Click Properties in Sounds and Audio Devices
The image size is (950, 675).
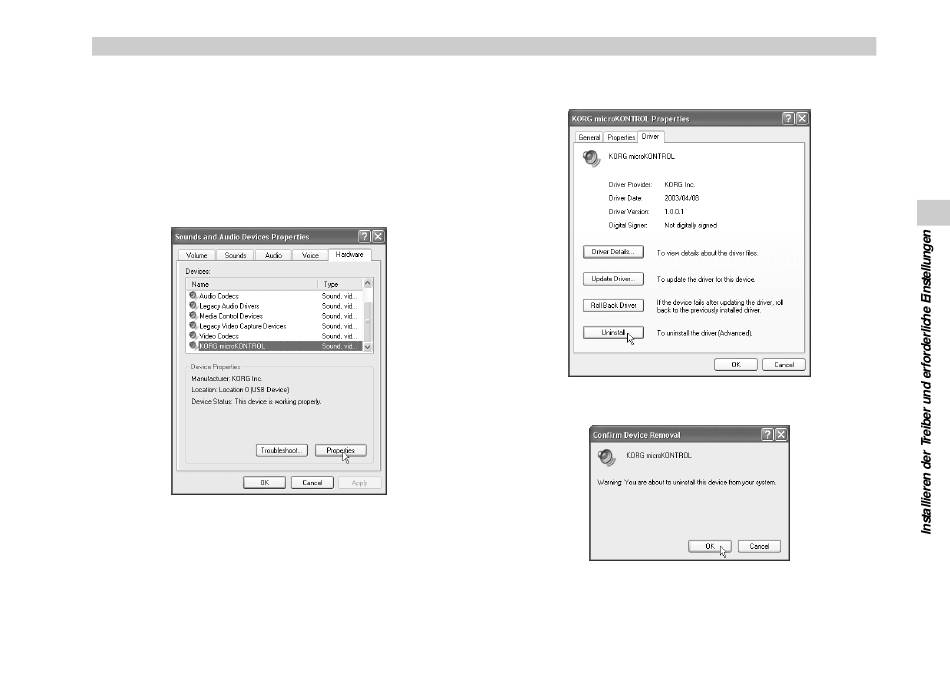340,450
